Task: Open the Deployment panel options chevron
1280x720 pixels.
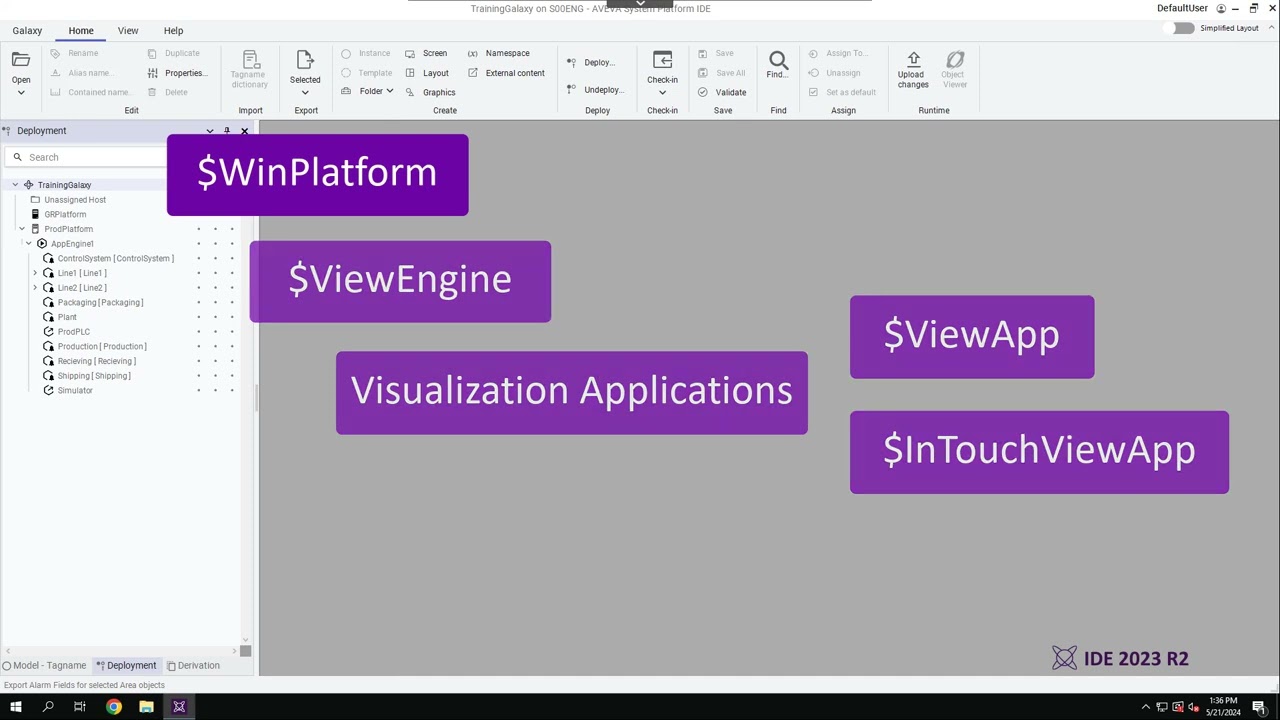Action: pos(210,131)
